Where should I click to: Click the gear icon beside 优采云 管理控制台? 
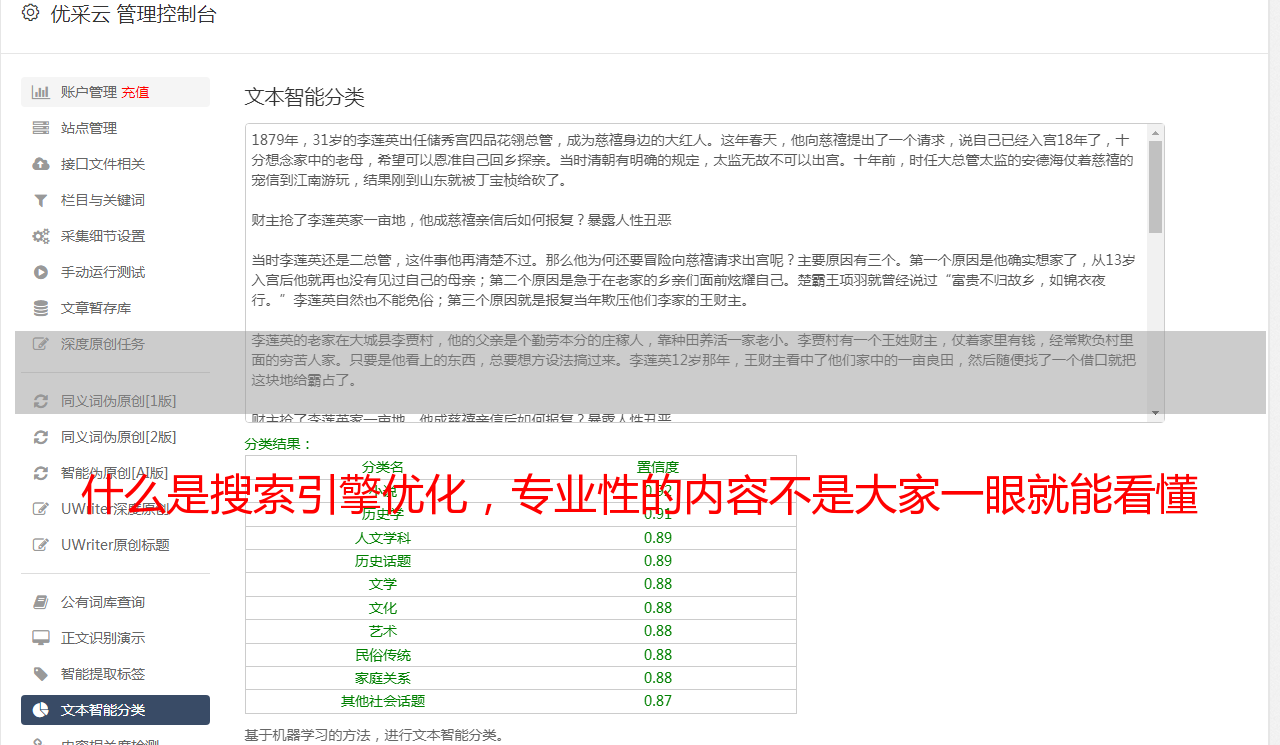[x=30, y=13]
